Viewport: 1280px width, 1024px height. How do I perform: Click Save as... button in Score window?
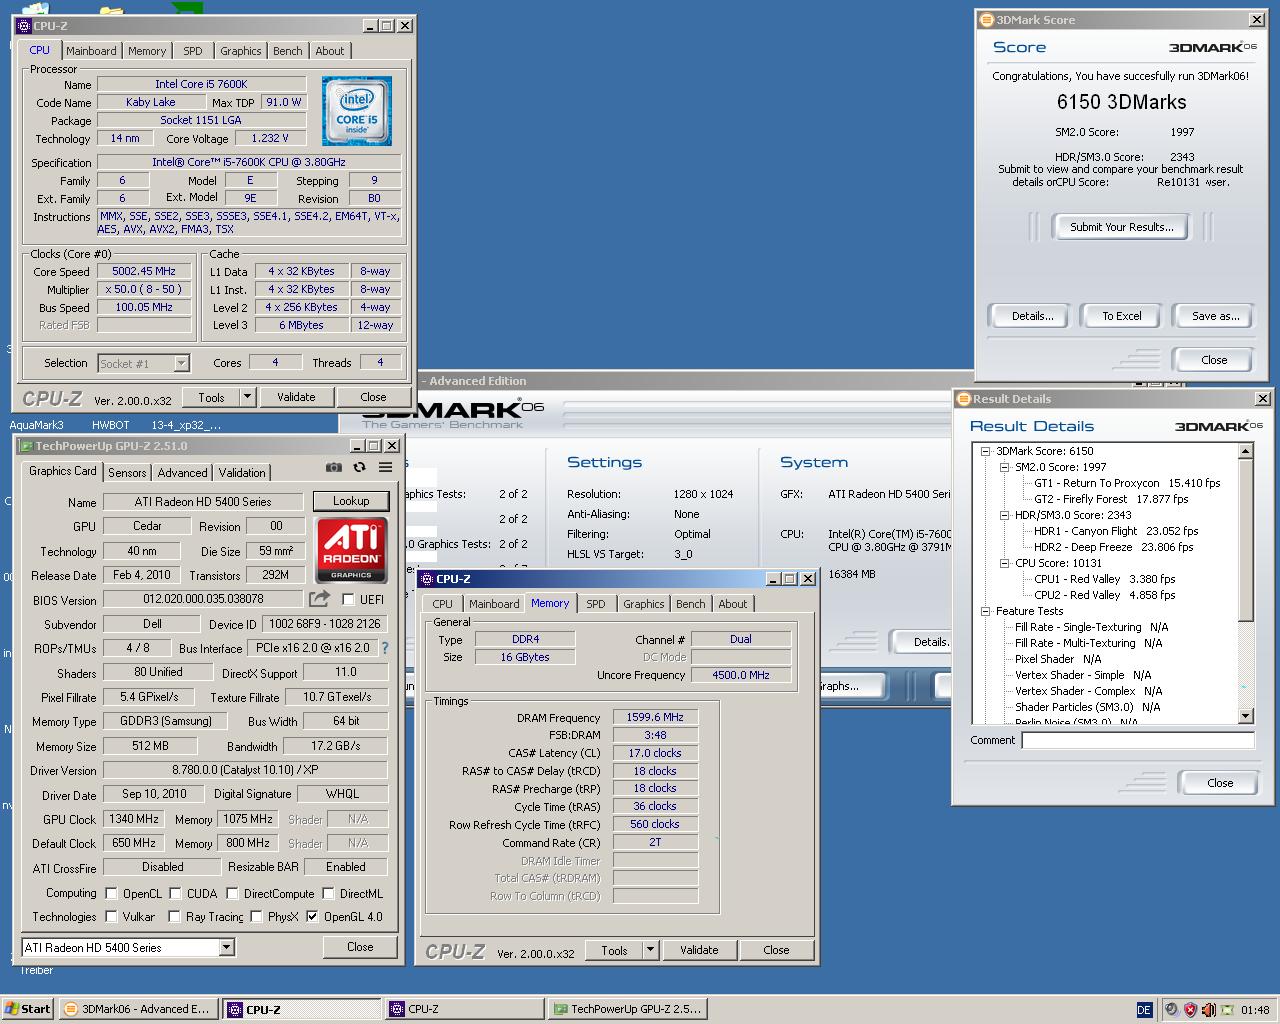point(1215,316)
